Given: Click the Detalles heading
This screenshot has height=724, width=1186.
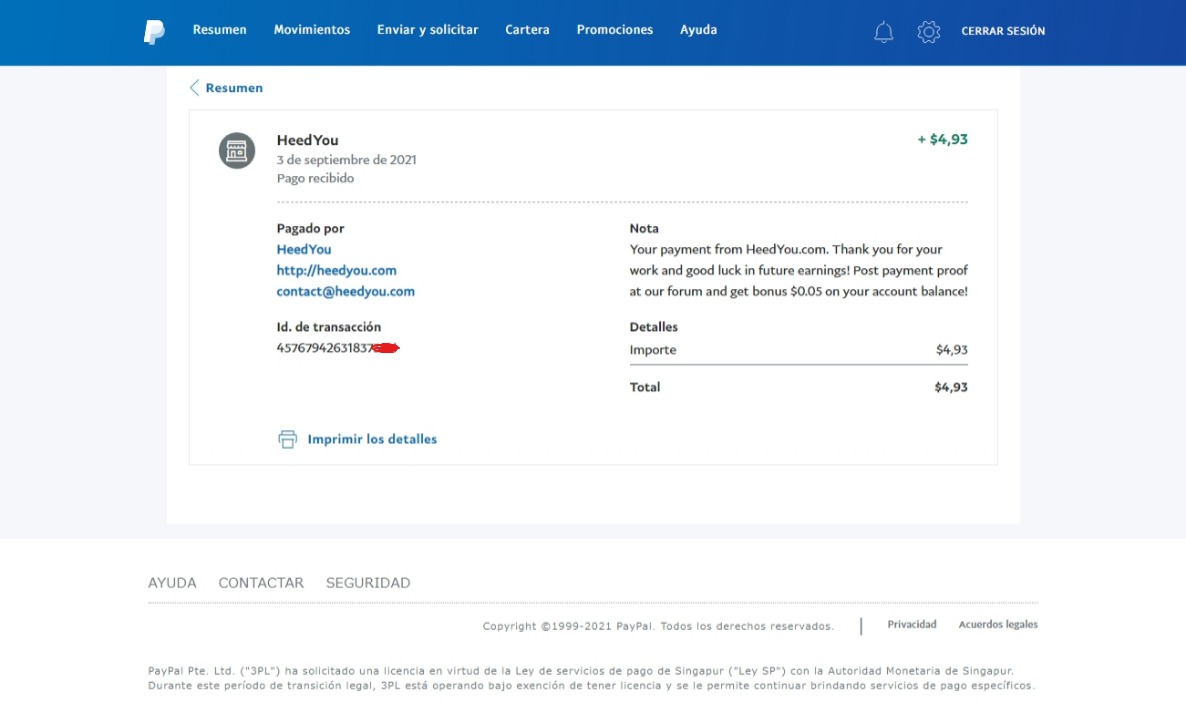Looking at the screenshot, I should pyautogui.click(x=654, y=327).
